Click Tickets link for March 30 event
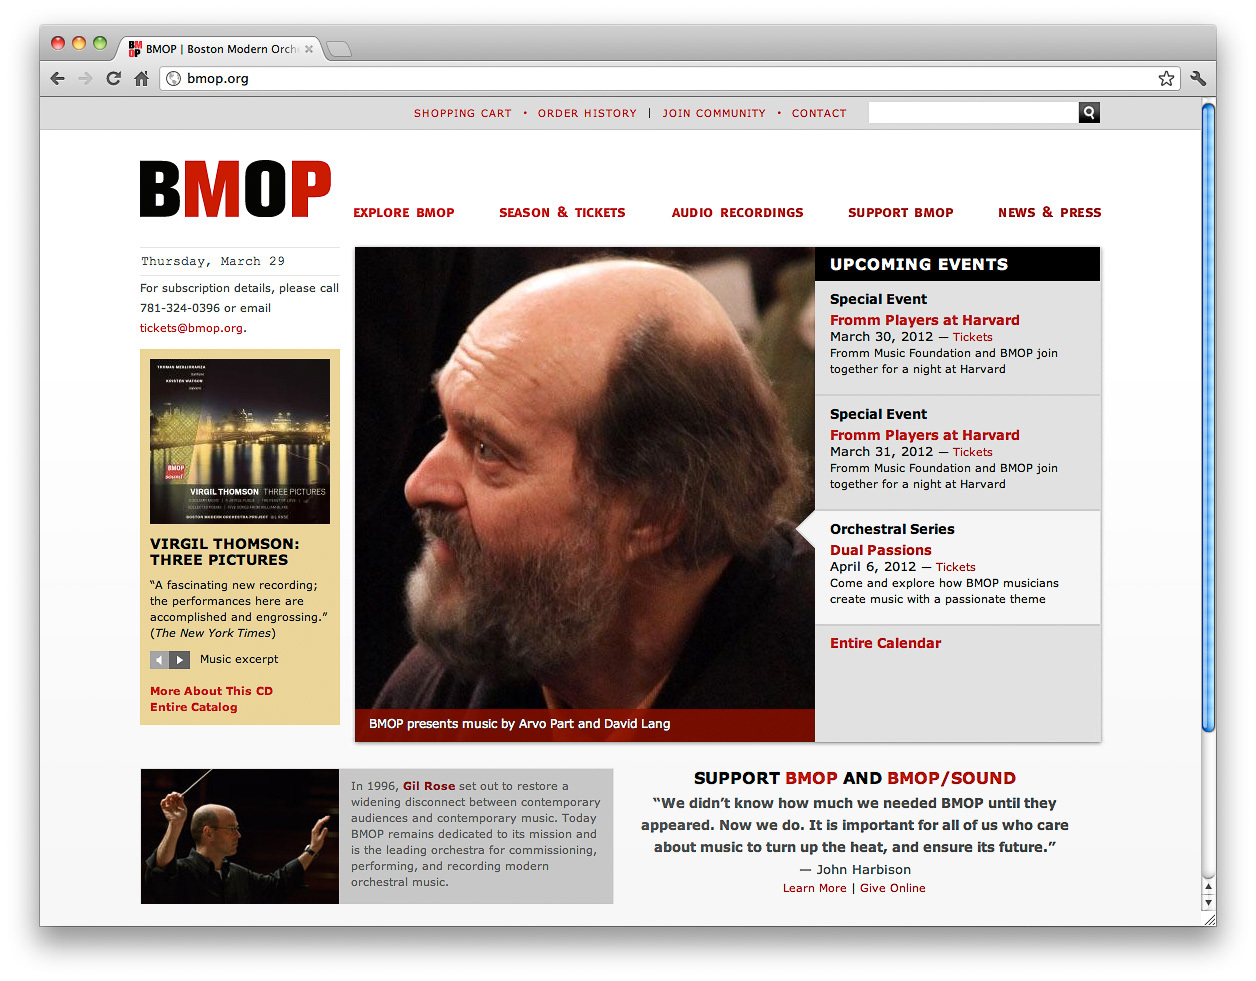 click(x=972, y=337)
